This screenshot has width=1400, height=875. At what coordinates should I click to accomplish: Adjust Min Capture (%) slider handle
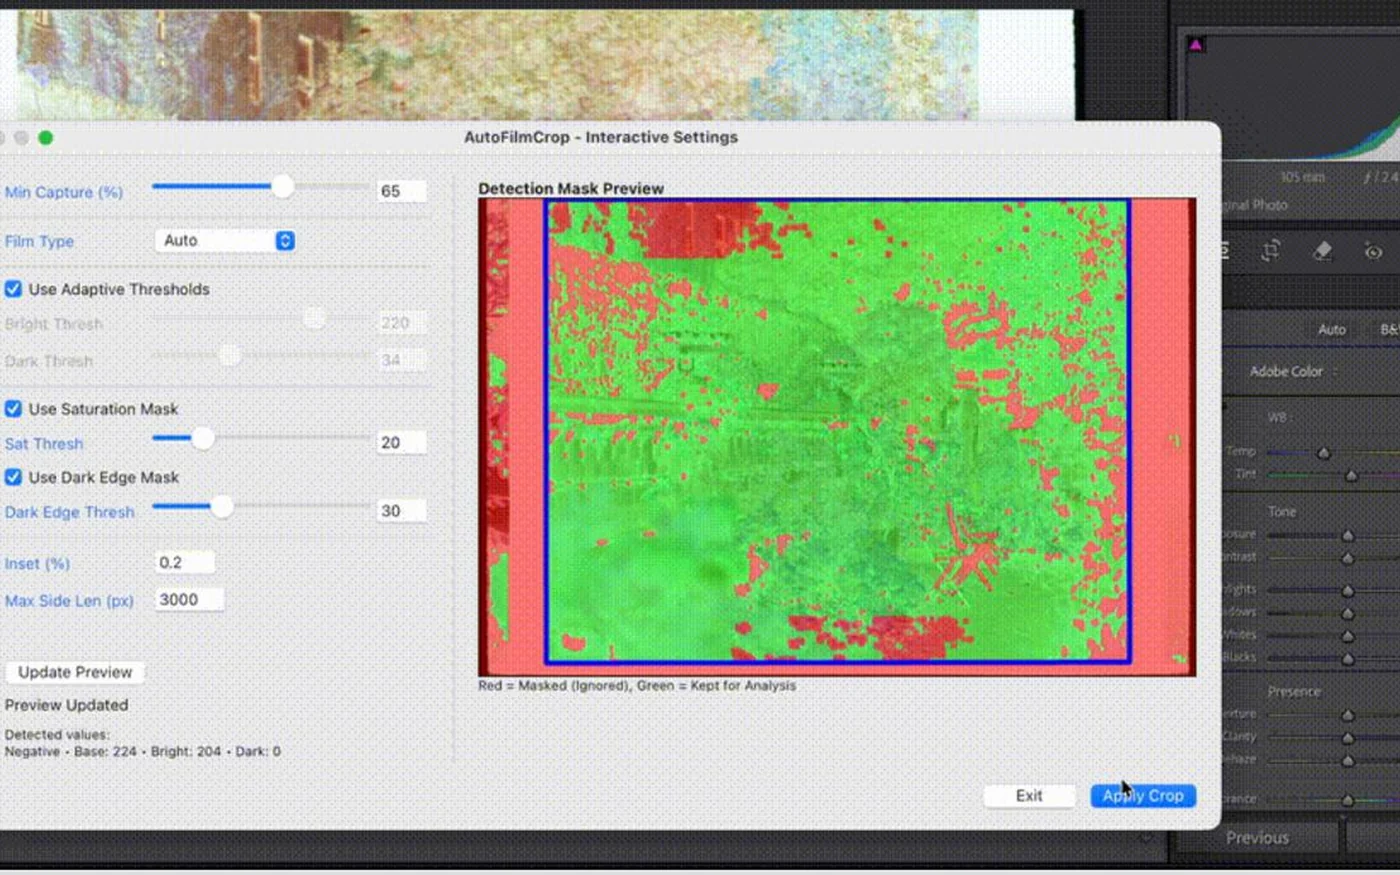point(282,186)
